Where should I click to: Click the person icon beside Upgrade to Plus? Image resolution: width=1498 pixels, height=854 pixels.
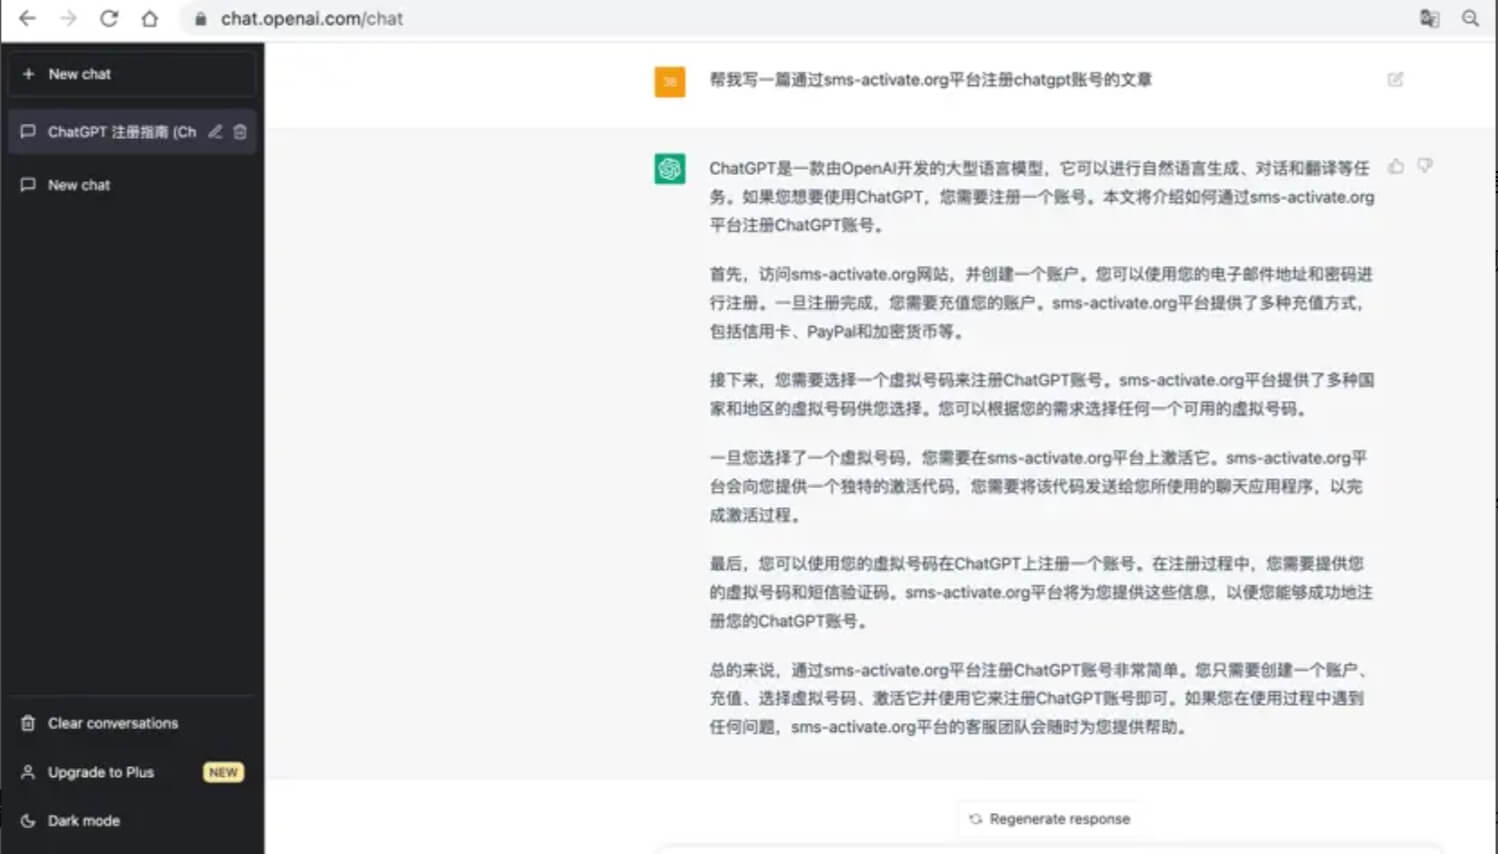tap(28, 772)
